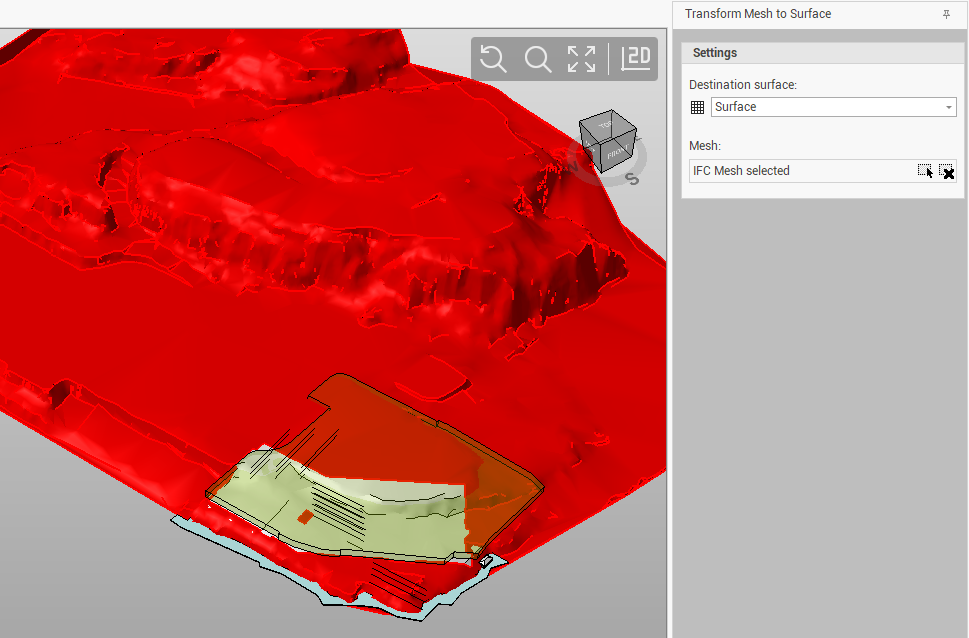Image resolution: width=969 pixels, height=638 pixels.
Task: Toggle the 2D view mode
Action: click(x=636, y=59)
